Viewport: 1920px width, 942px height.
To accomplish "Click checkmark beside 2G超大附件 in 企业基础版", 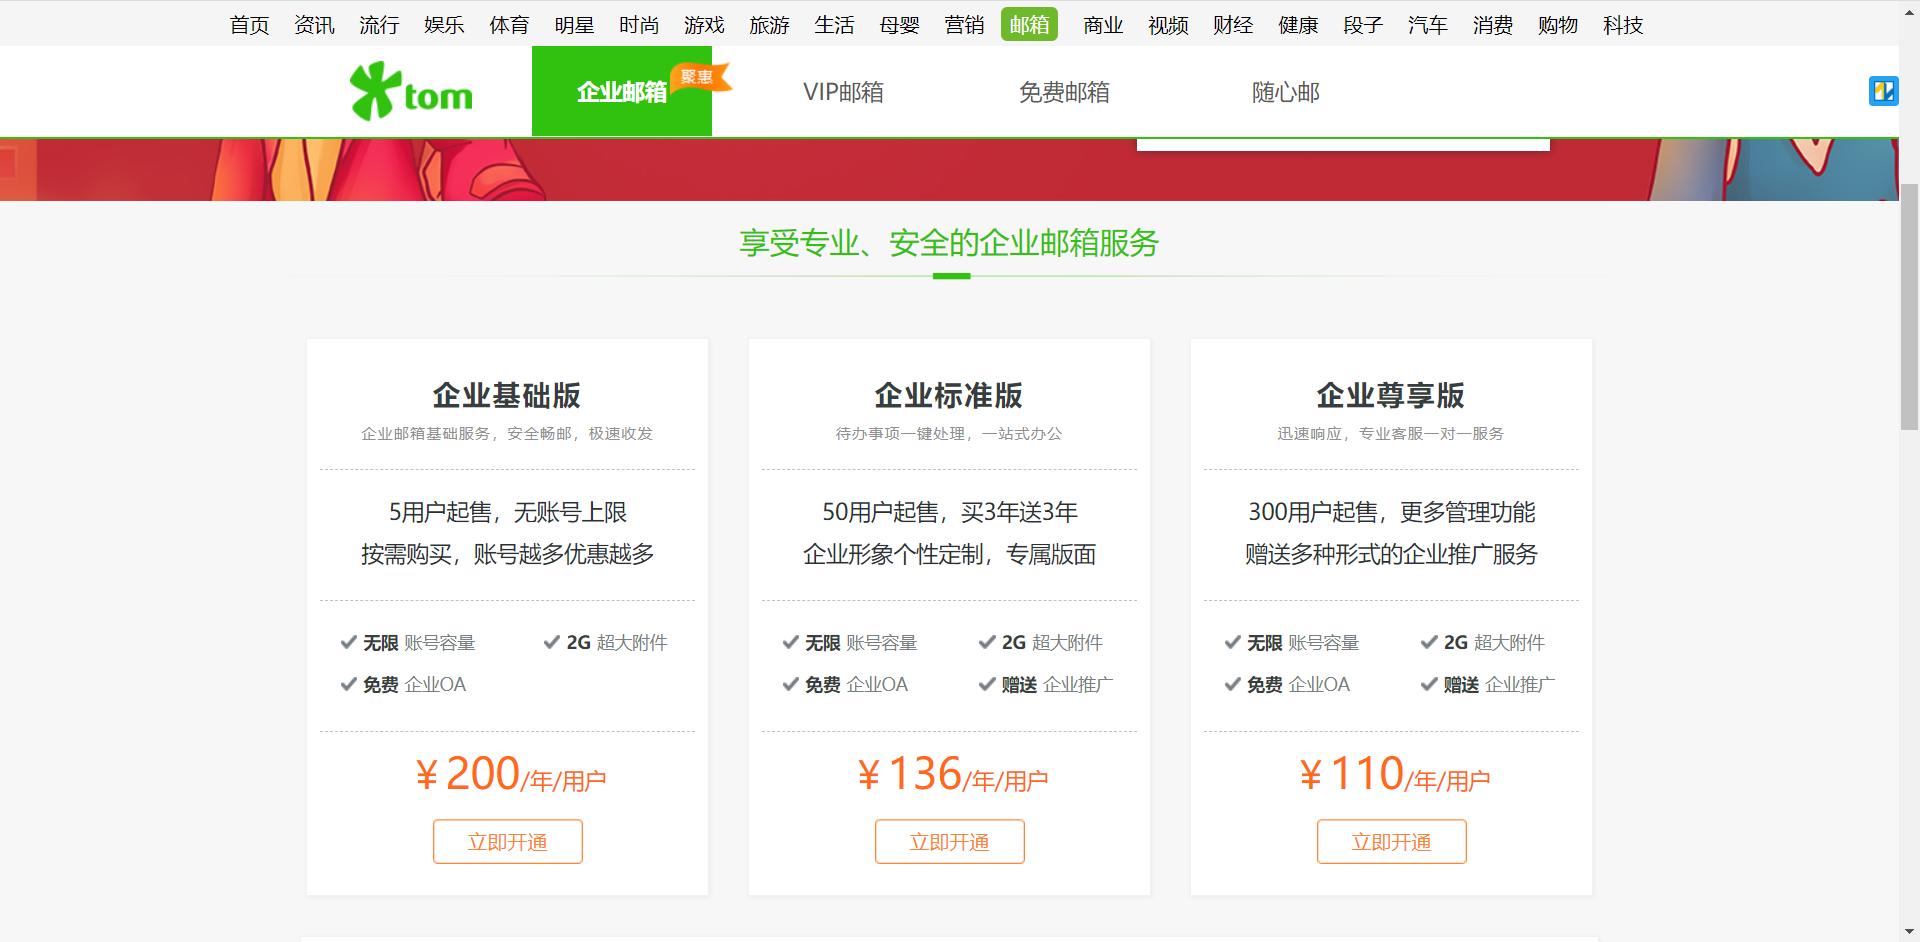I will pyautogui.click(x=550, y=641).
